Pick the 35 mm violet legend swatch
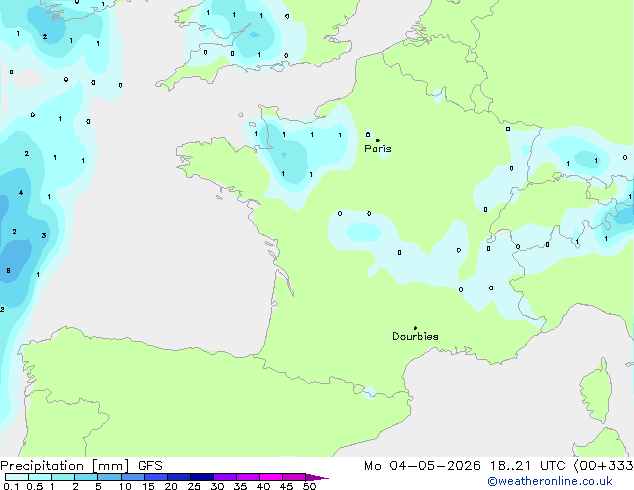The image size is (634, 490). point(248,477)
